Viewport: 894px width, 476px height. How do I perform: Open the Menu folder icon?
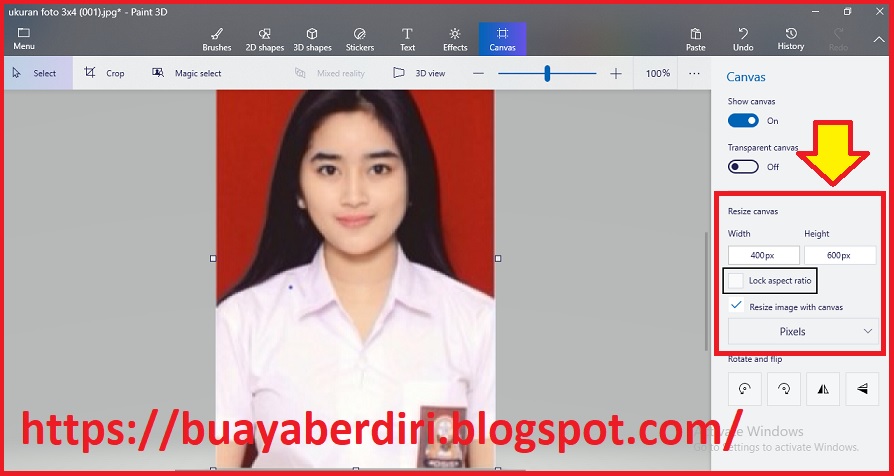pos(23,32)
